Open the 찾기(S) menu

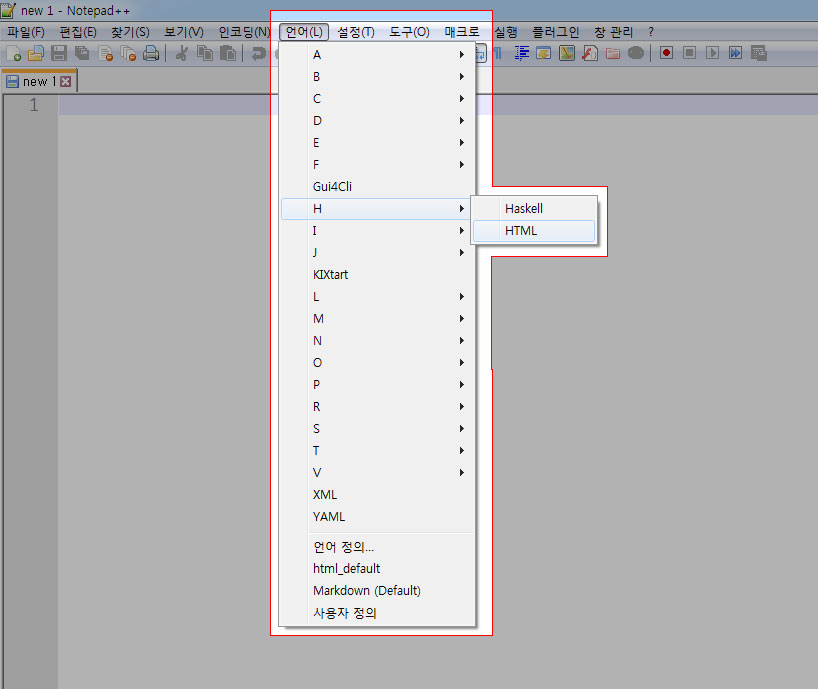tap(130, 32)
